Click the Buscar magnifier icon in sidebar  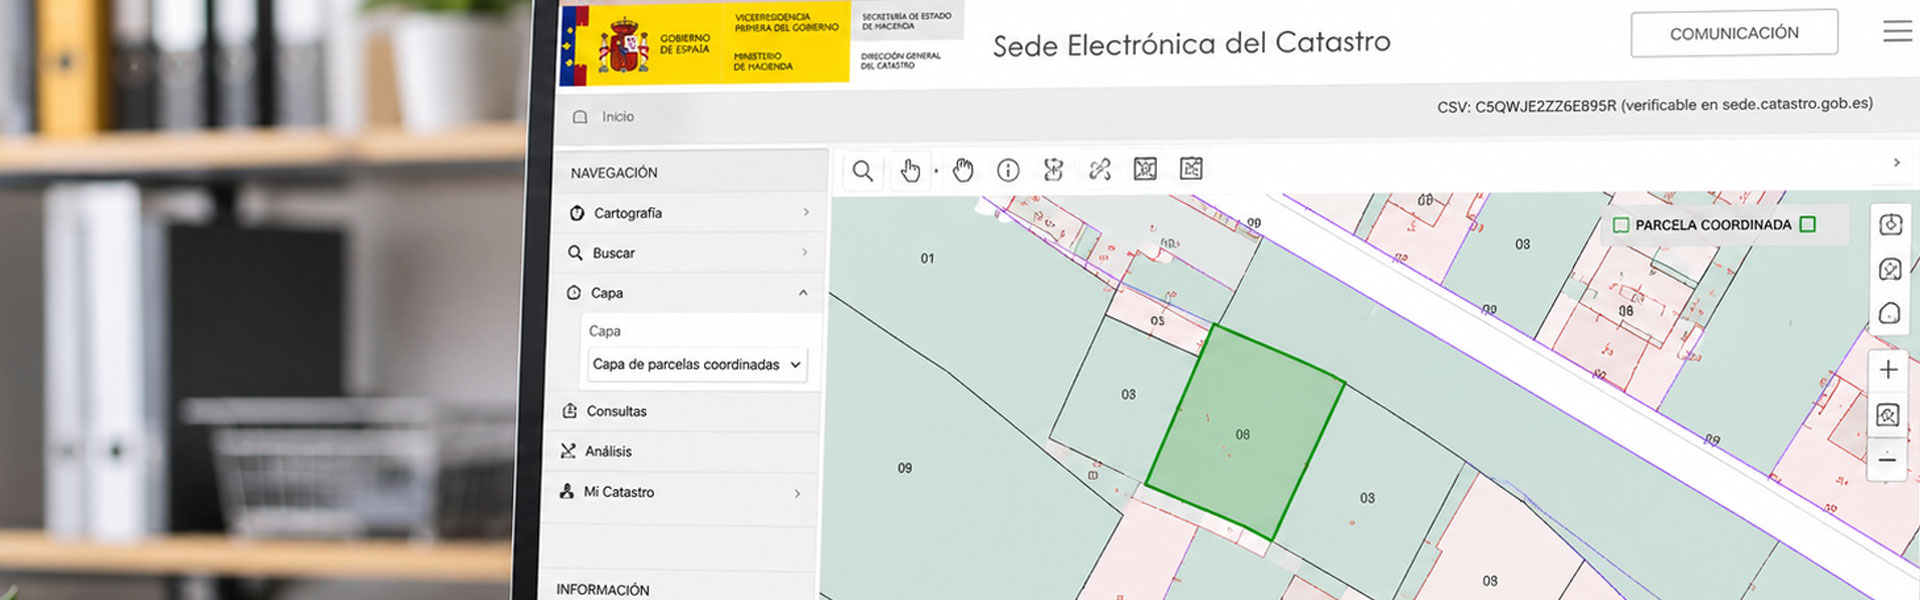(575, 253)
